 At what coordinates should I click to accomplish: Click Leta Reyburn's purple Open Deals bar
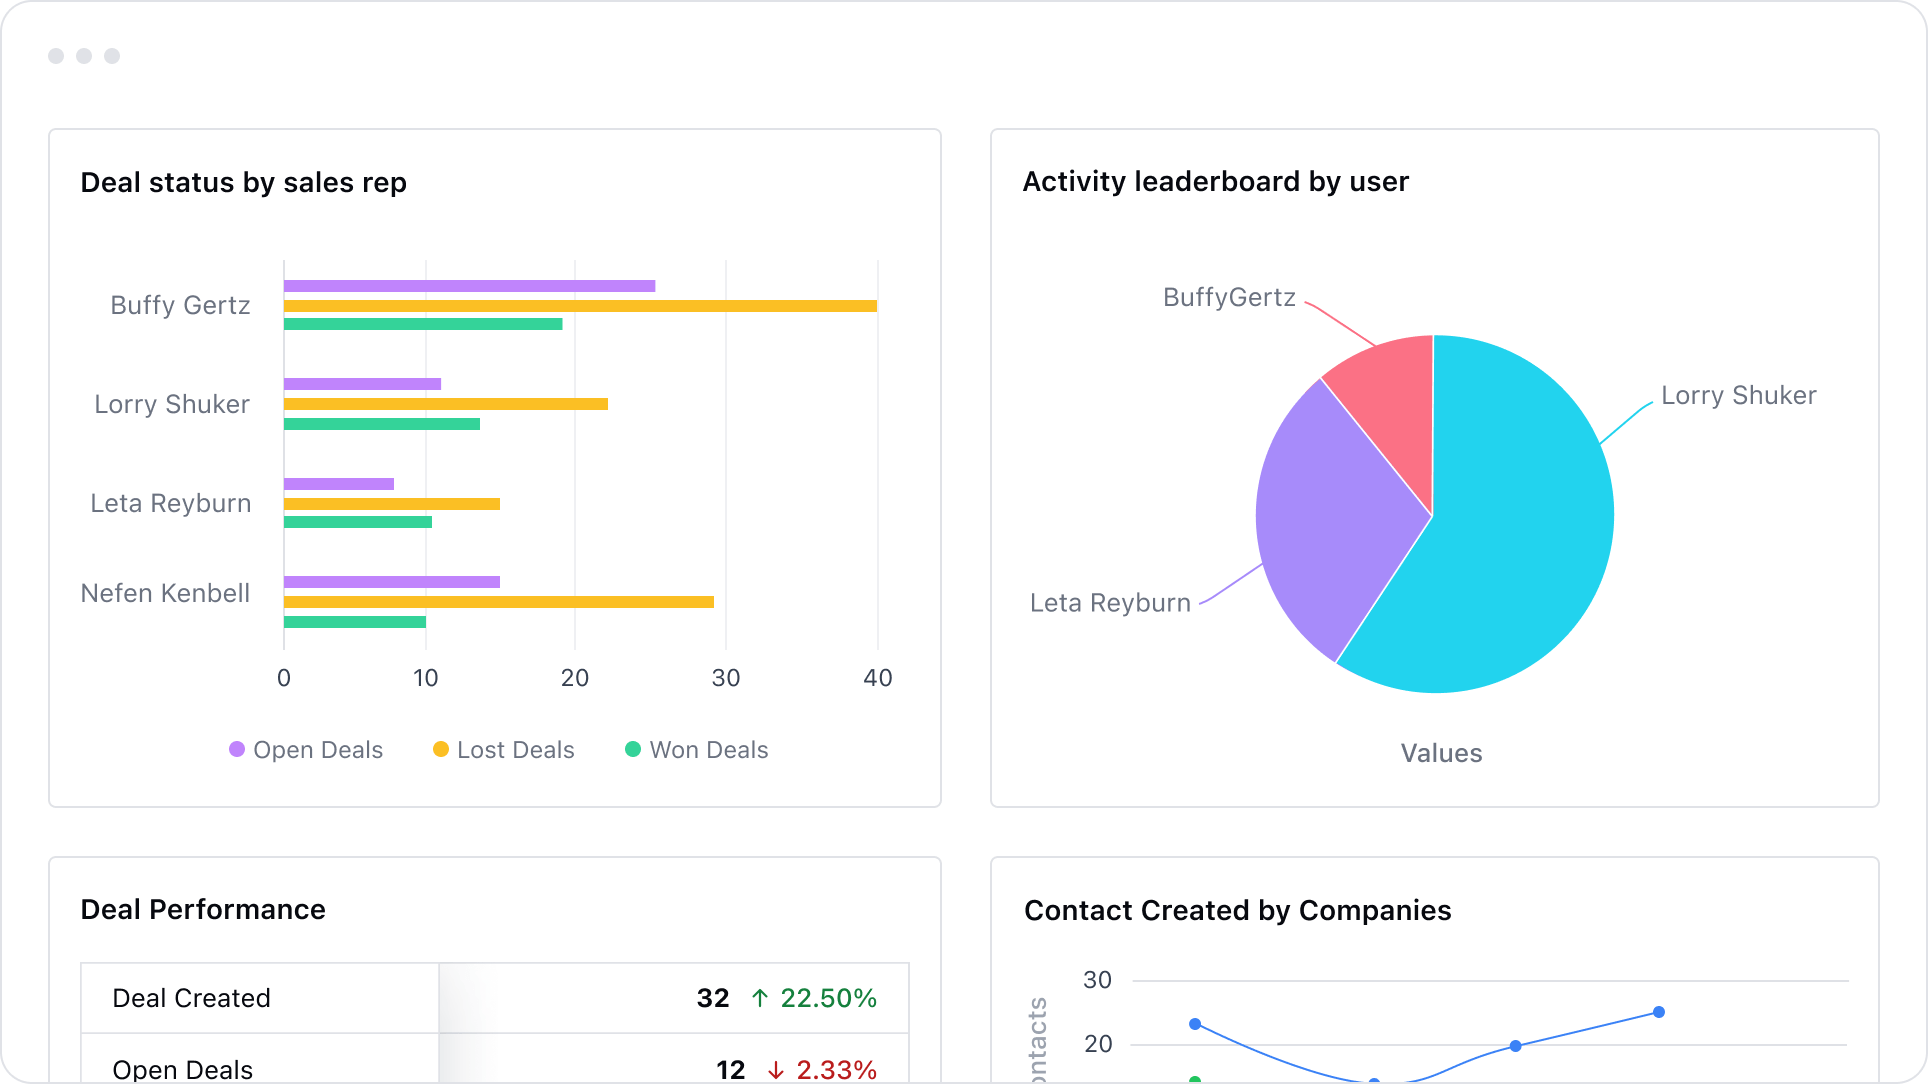point(339,484)
